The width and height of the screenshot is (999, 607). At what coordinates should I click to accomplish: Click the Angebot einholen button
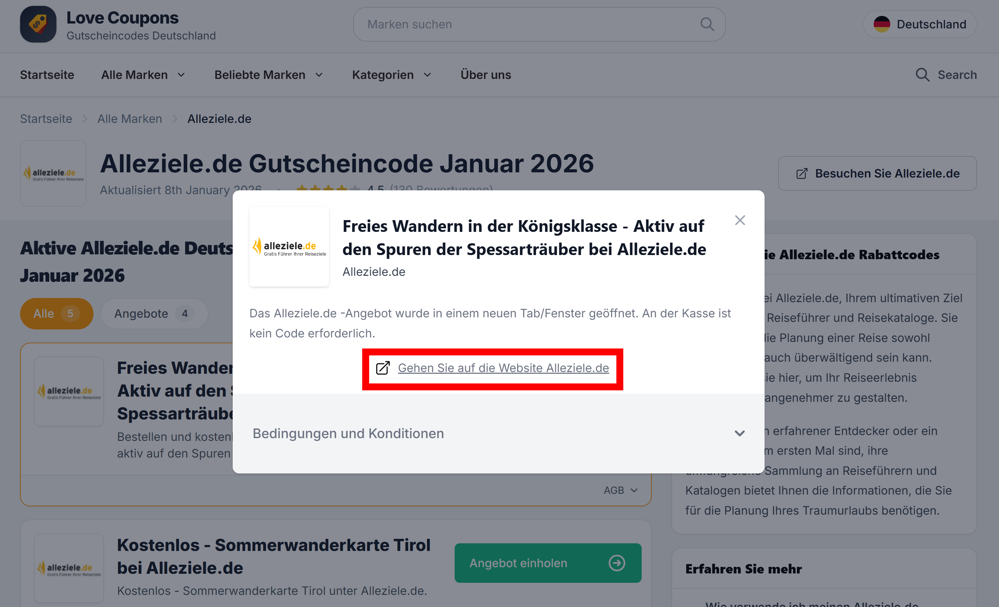[548, 563]
